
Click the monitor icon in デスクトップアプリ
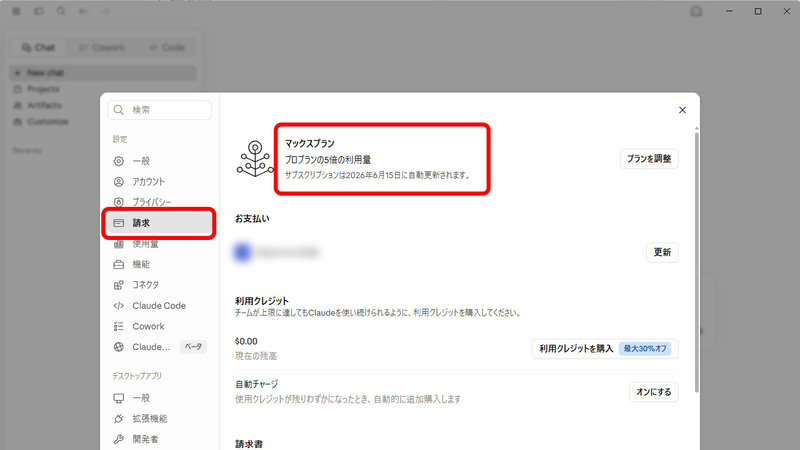(119, 398)
